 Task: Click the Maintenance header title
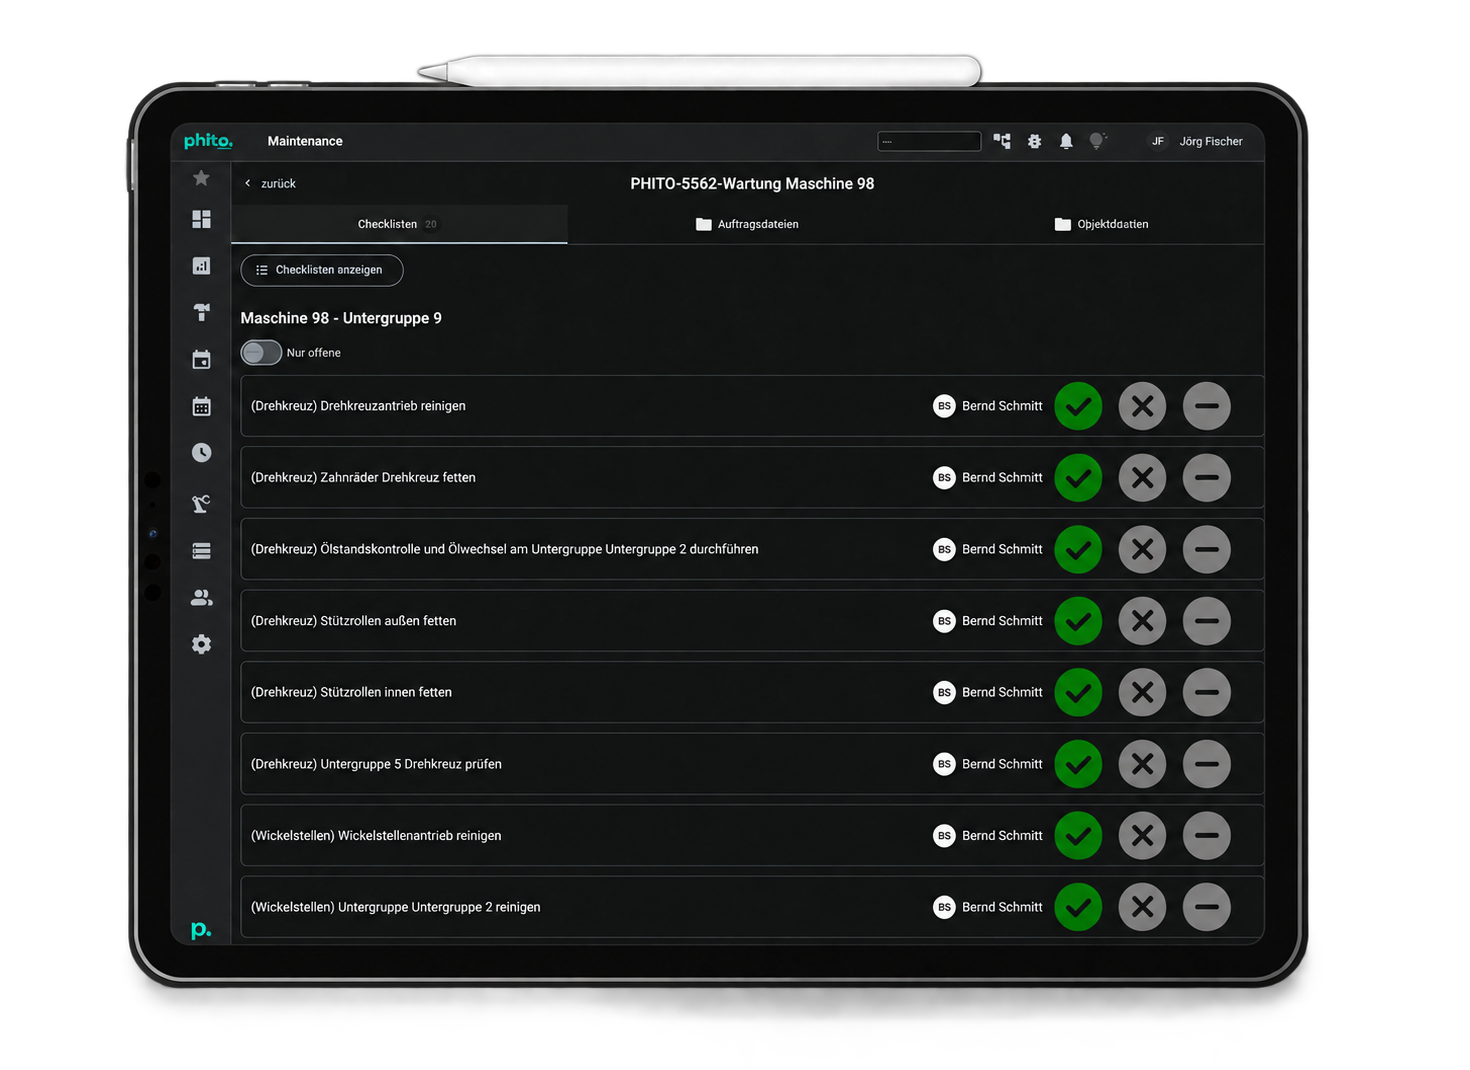click(305, 141)
